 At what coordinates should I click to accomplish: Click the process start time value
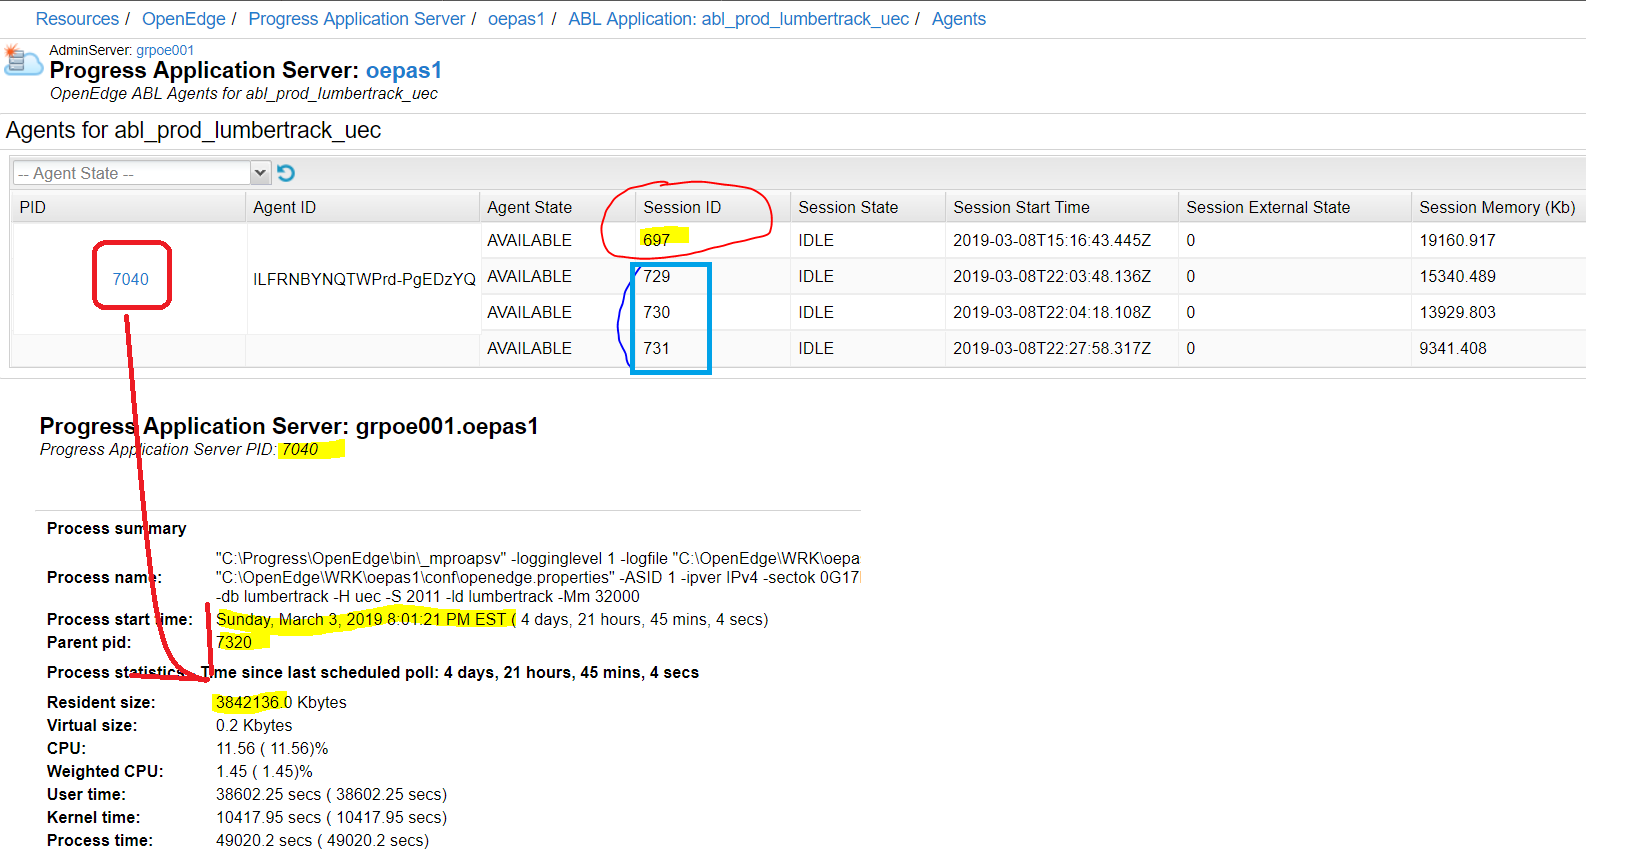coord(492,619)
